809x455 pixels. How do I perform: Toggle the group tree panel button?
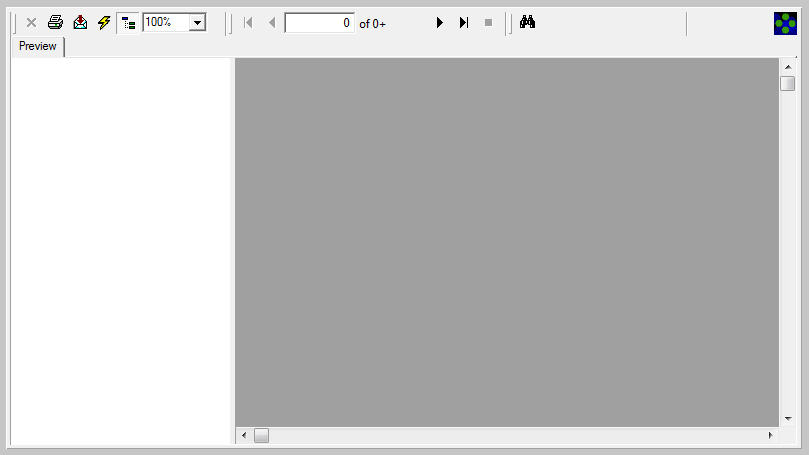128,23
